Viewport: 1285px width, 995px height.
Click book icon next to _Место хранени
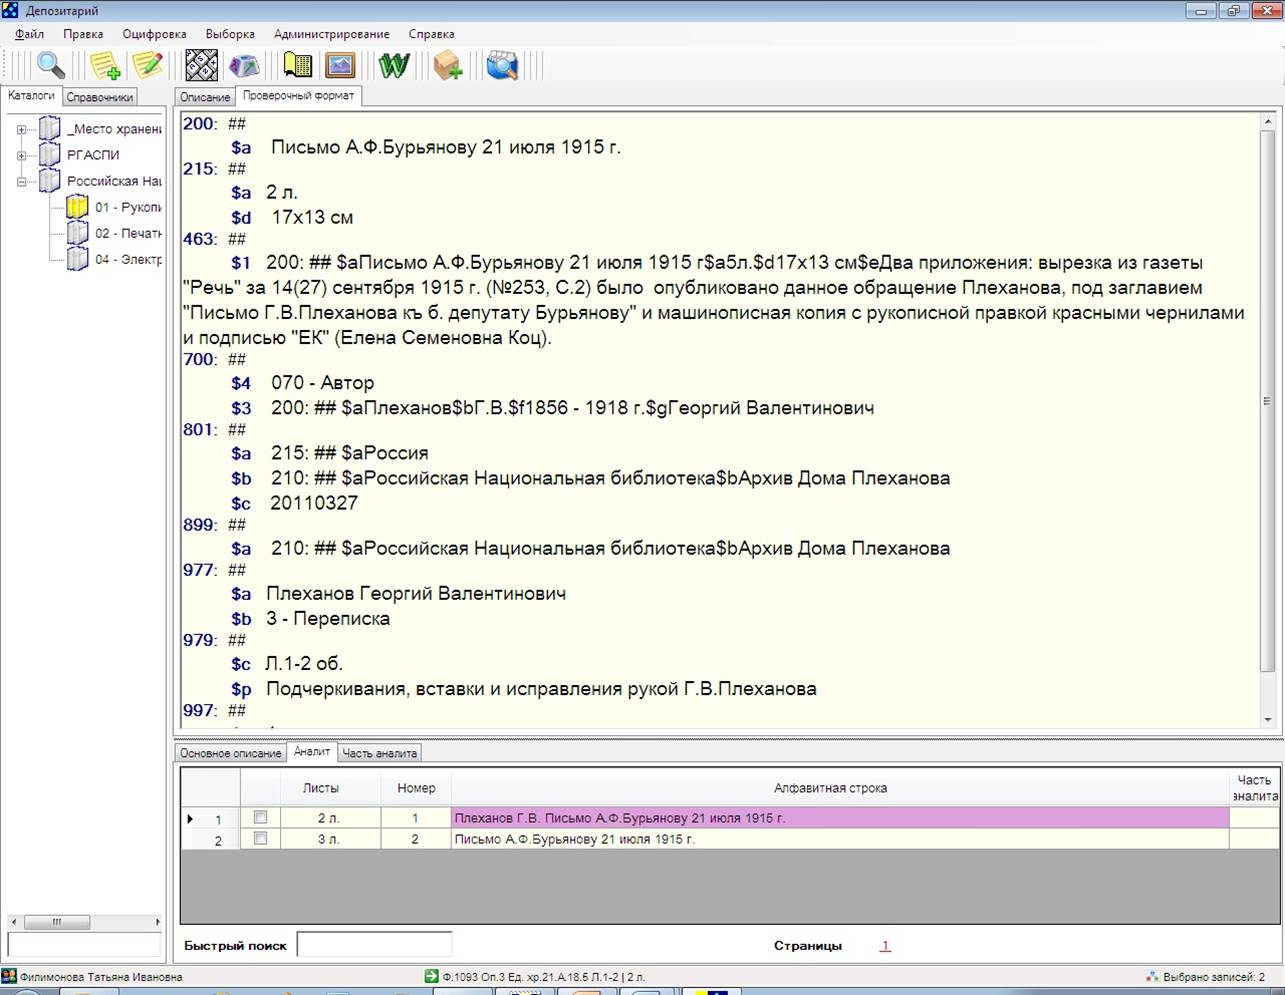coord(50,128)
